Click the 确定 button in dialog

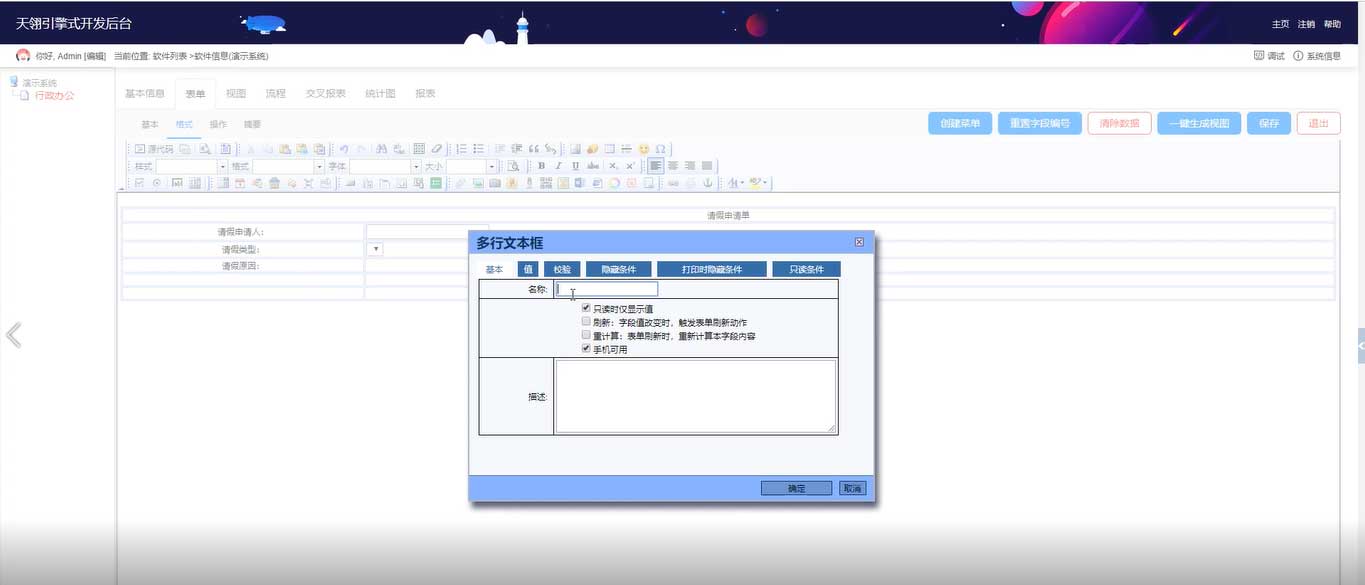[x=796, y=488]
